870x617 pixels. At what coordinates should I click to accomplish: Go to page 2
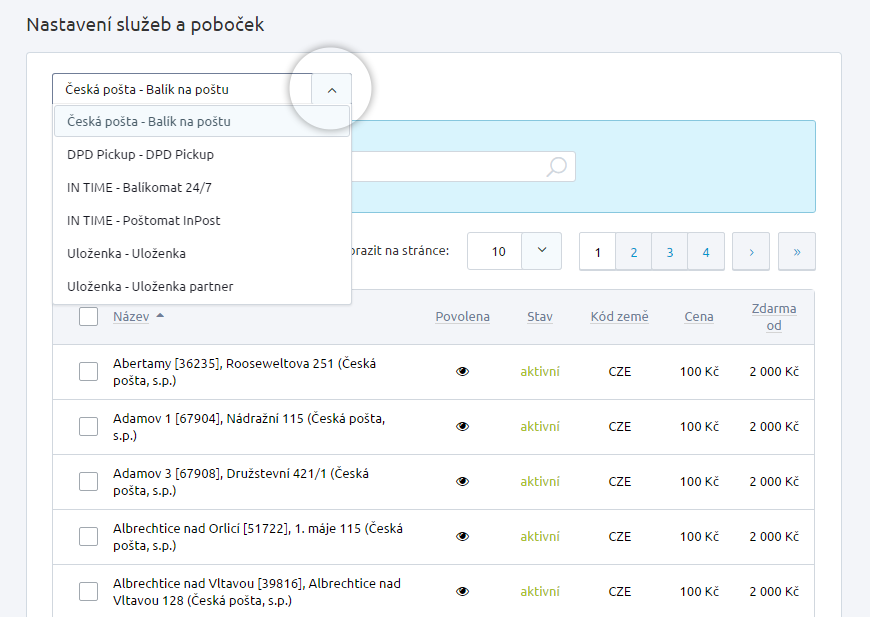634,252
